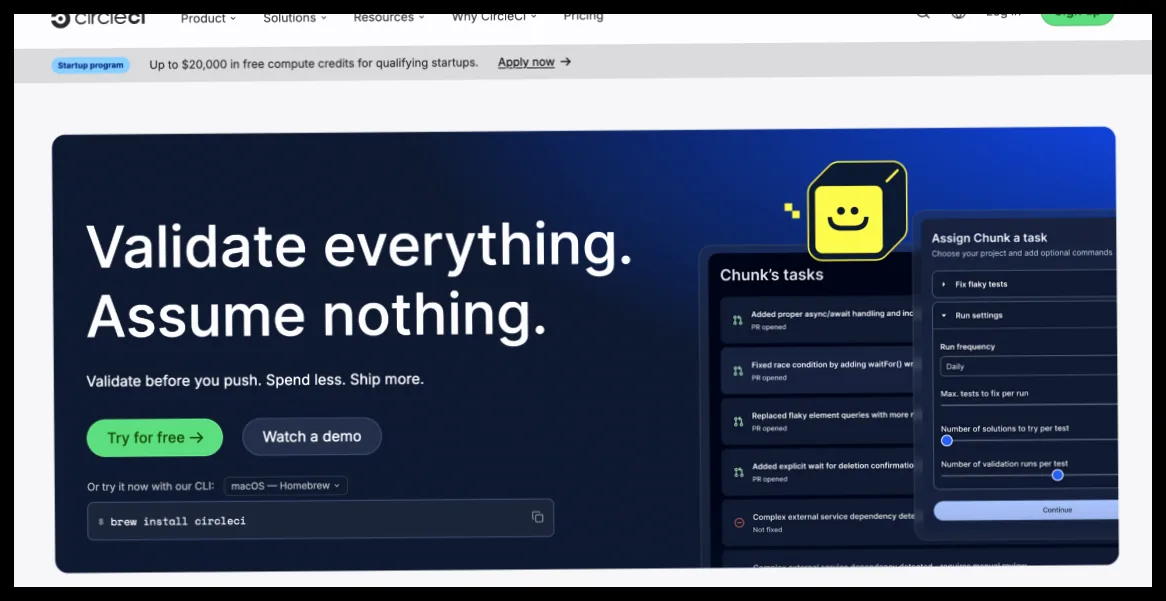Click the $20,000 free compute credits text
Image resolution: width=1166 pixels, height=601 pixels.
tap(314, 63)
